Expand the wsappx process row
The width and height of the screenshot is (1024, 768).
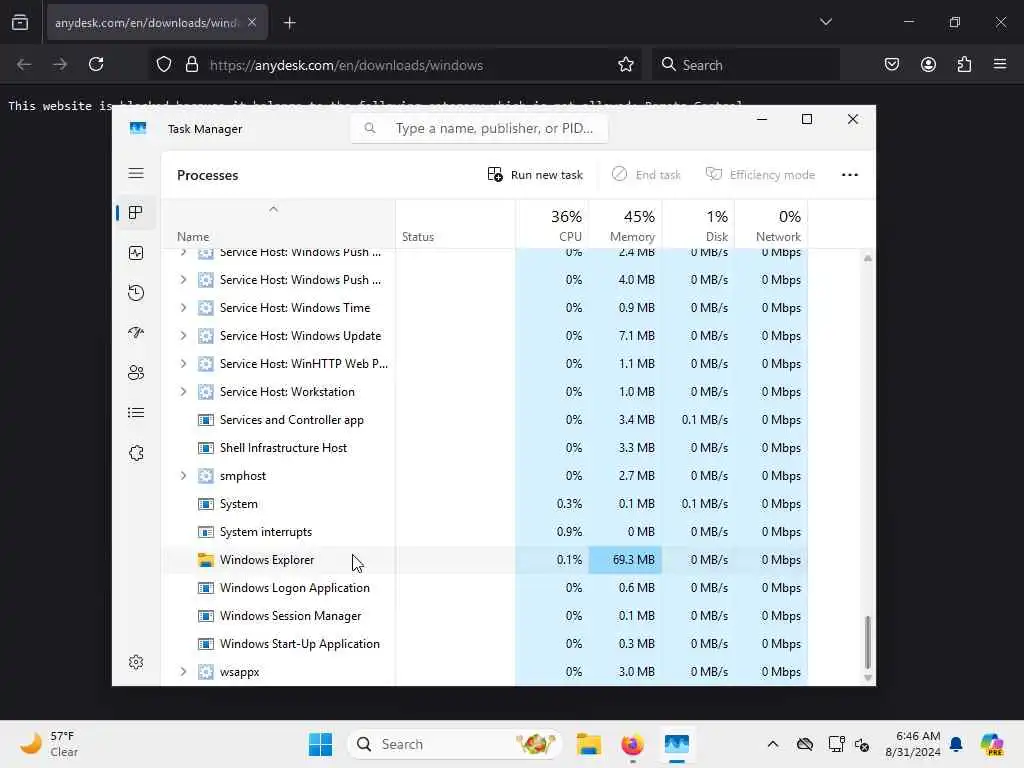[x=184, y=671]
